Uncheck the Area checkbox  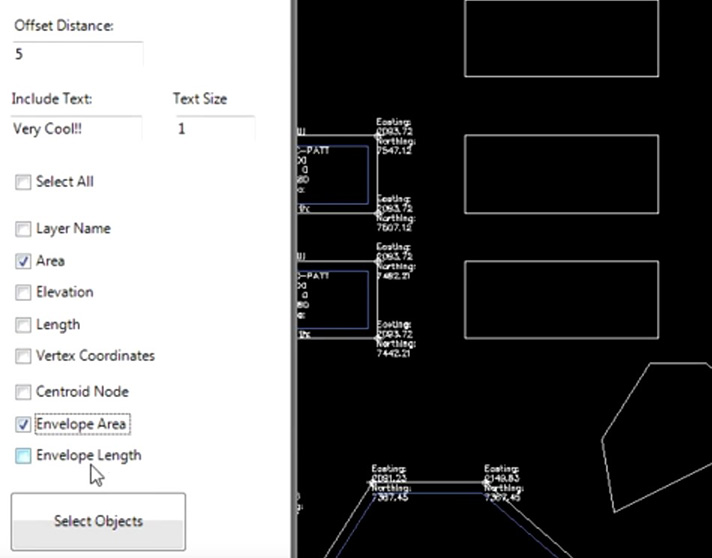click(x=23, y=261)
